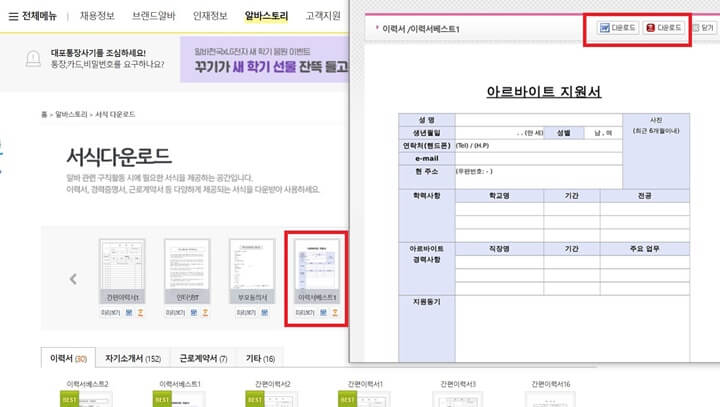Open the 간편이력서 thumbnail in the carousel
Viewport: 720px width, 407px height.
122,271
